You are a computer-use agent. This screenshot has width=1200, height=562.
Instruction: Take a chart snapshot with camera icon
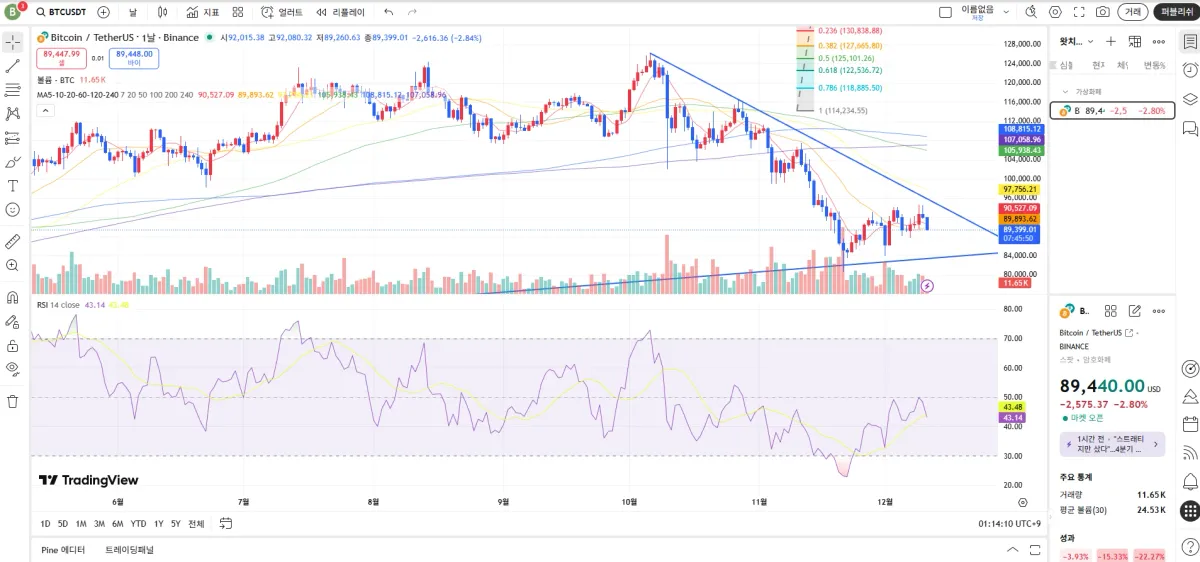coord(1103,12)
